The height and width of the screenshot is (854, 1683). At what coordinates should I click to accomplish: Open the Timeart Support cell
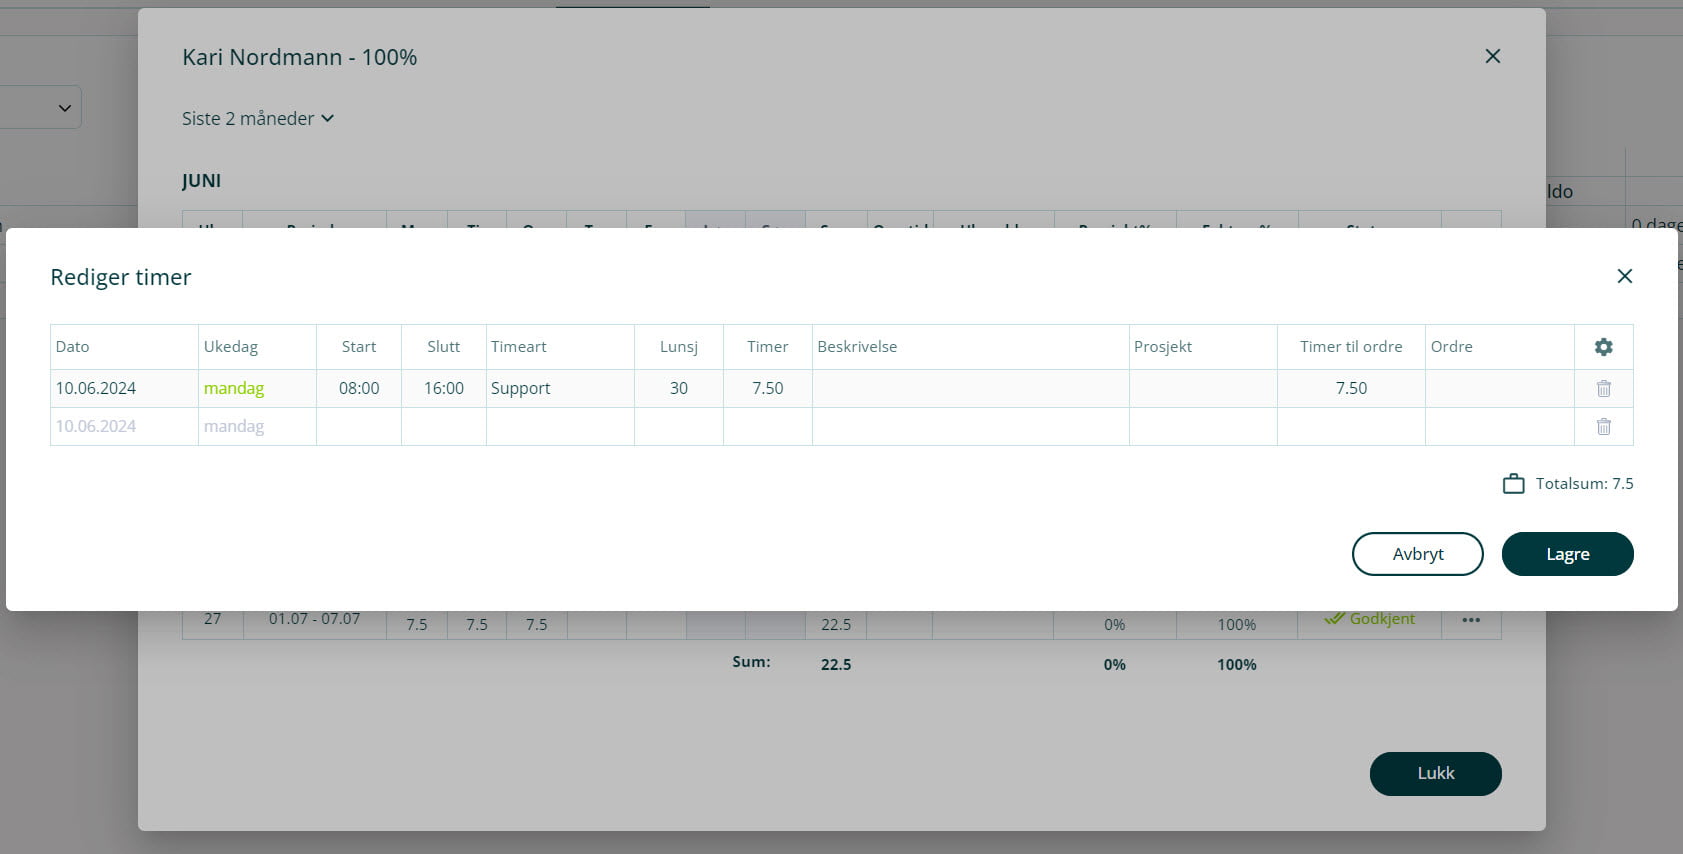pyautogui.click(x=559, y=389)
